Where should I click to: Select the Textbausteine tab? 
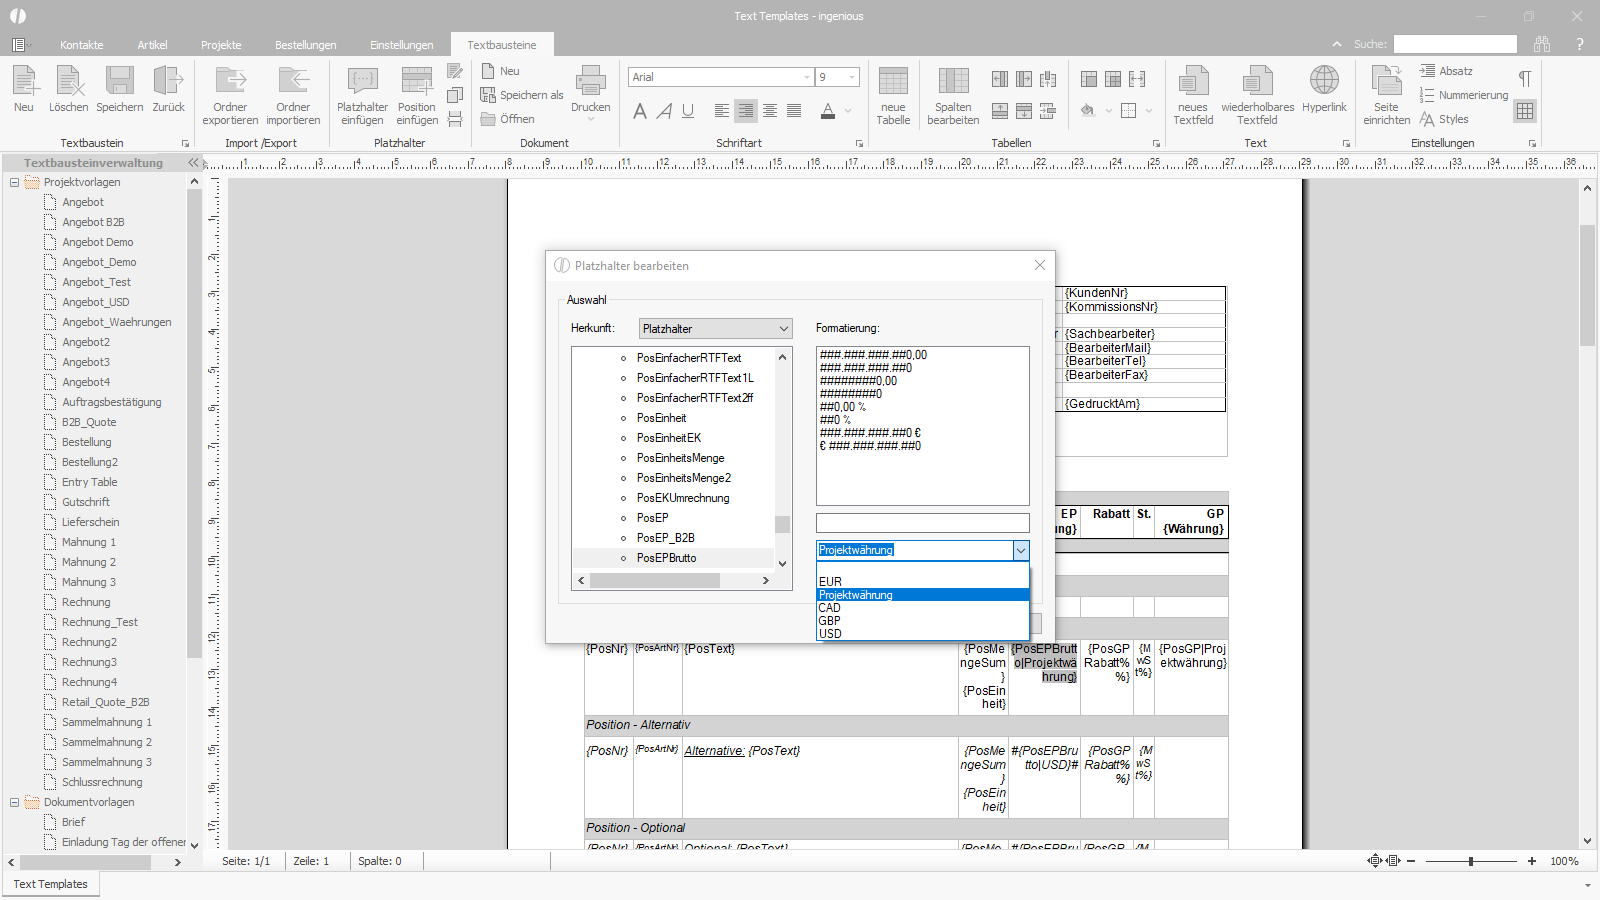click(502, 45)
